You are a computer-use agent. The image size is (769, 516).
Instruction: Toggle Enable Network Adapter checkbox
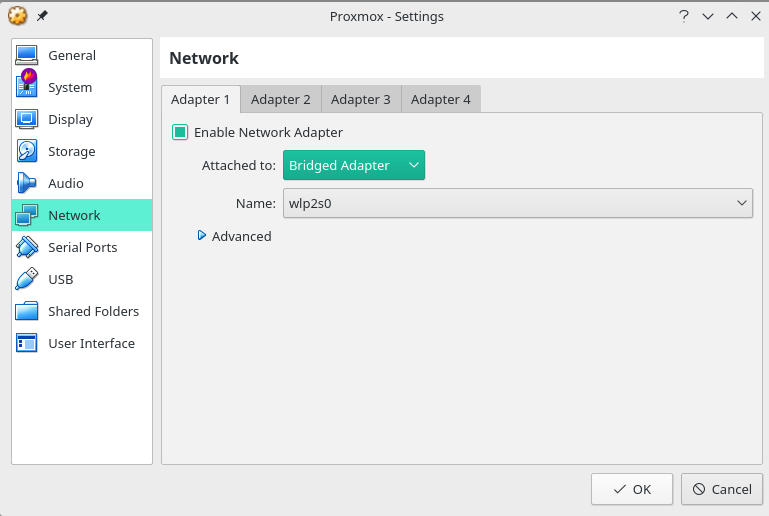click(180, 132)
